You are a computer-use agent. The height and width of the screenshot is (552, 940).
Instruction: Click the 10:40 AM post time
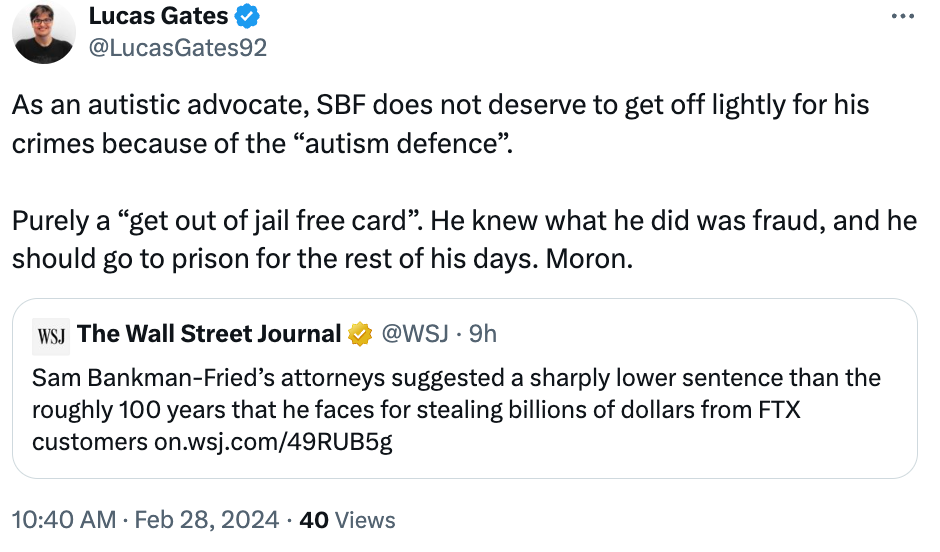[64, 520]
